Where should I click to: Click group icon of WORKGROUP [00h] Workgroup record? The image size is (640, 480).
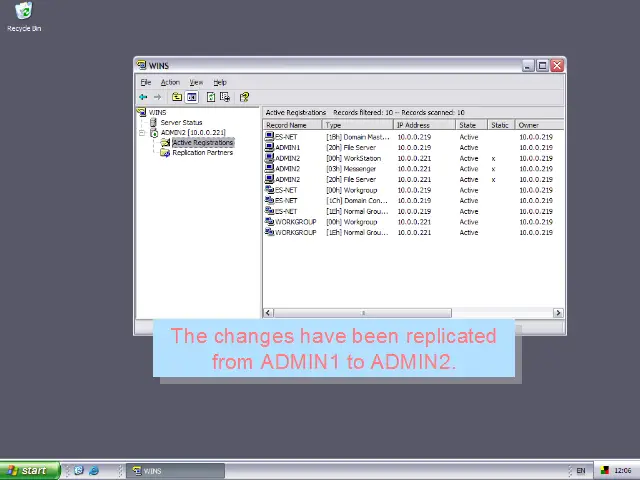pyautogui.click(x=269, y=221)
